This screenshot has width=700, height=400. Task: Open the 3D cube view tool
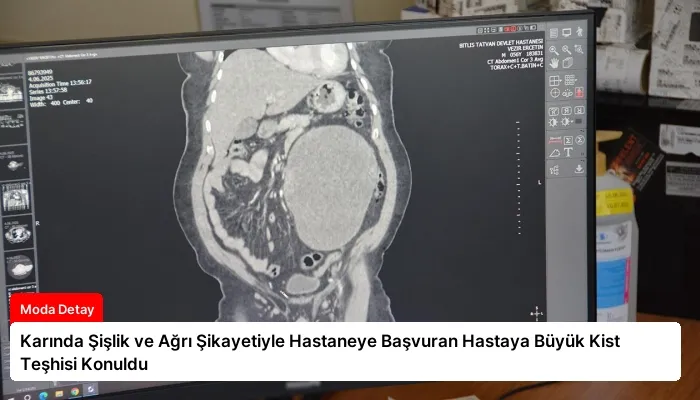pyautogui.click(x=567, y=63)
